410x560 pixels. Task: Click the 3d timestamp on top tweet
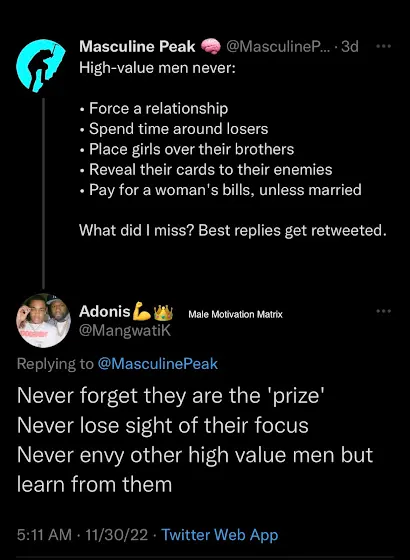tap(350, 46)
